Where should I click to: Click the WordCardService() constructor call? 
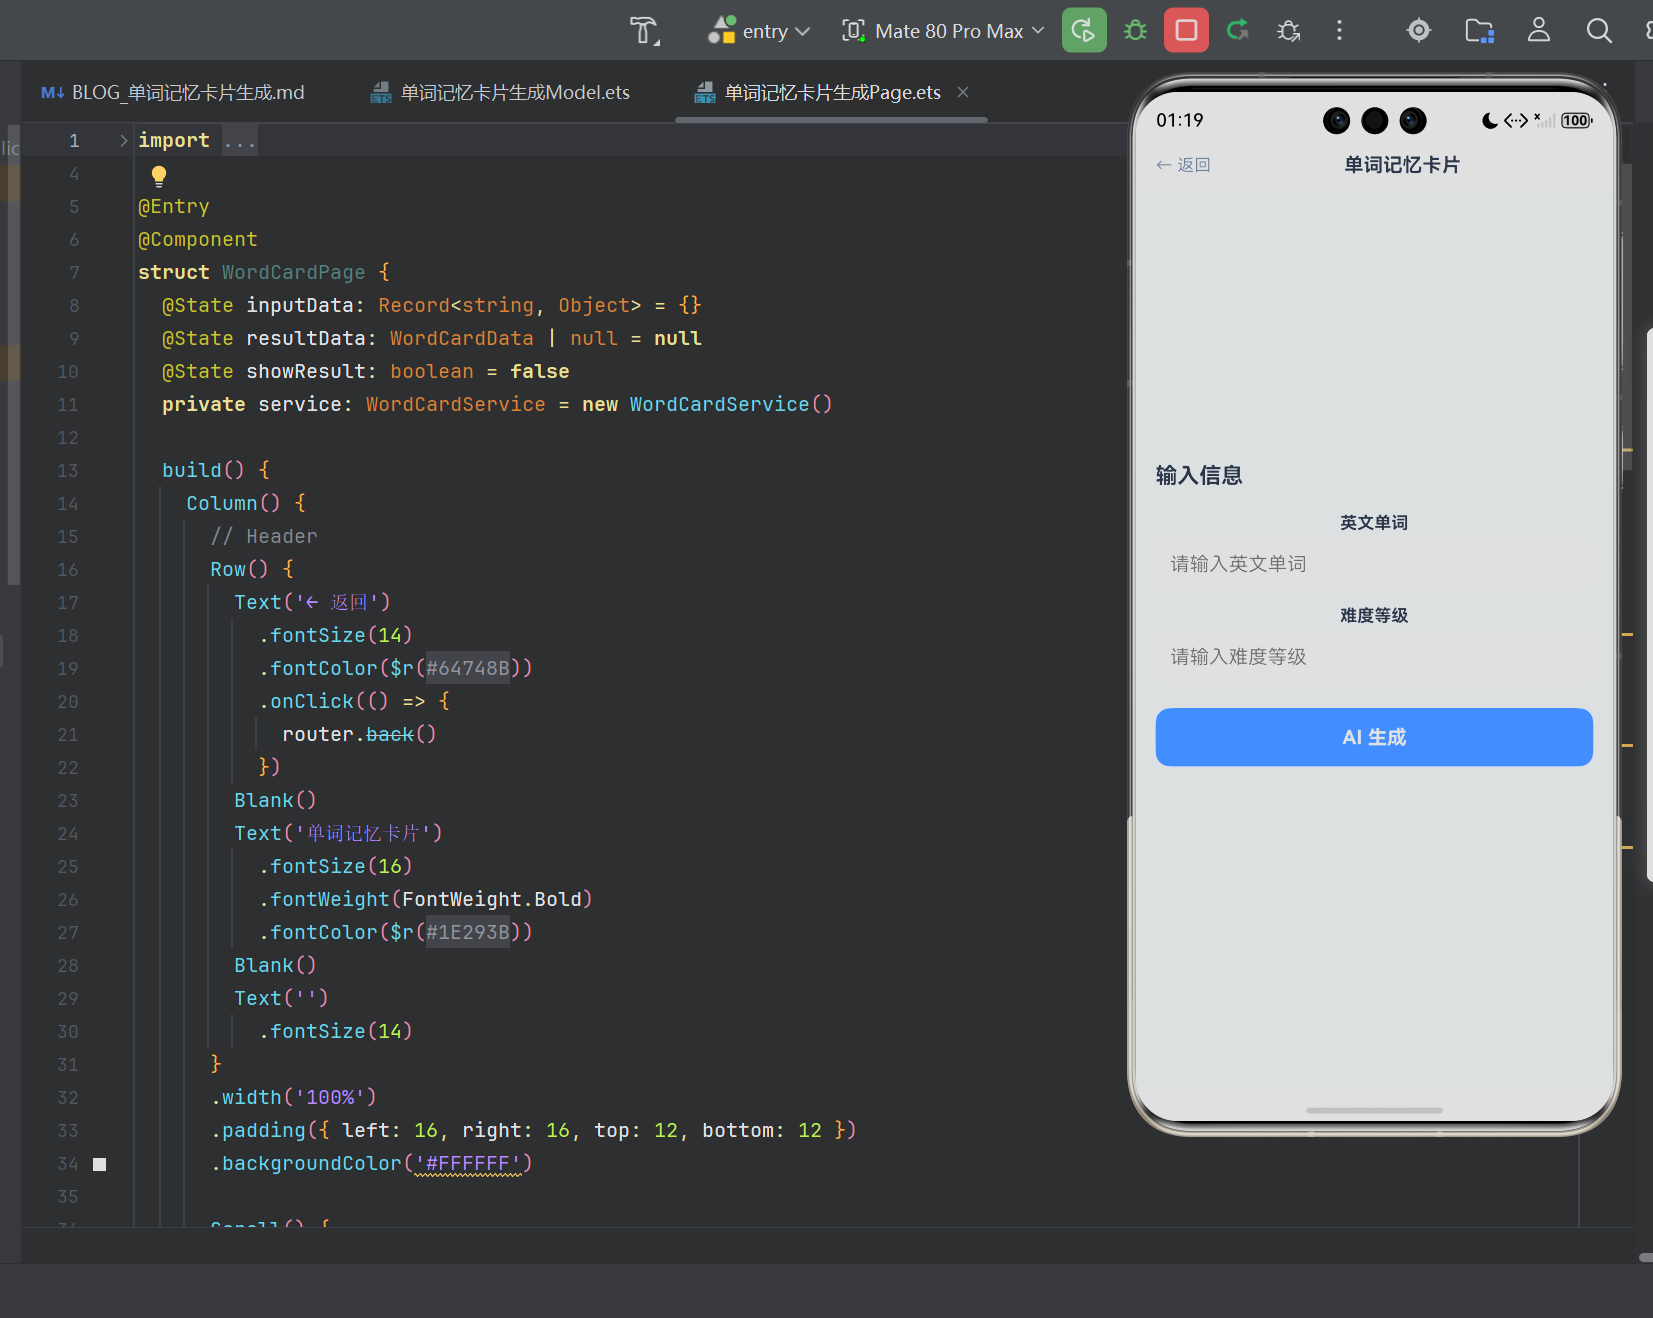[x=731, y=405]
